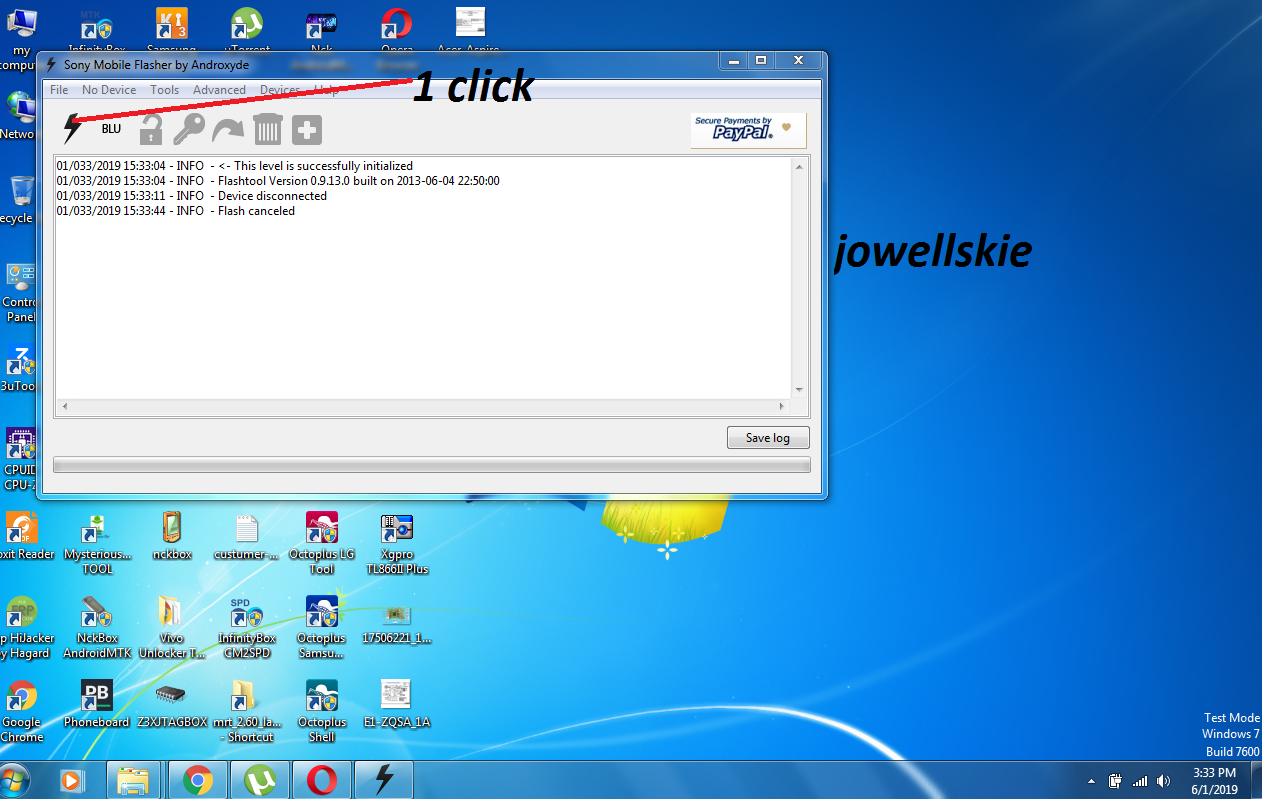
Task: Click the log vertical scrollbar down arrow
Action: (799, 390)
